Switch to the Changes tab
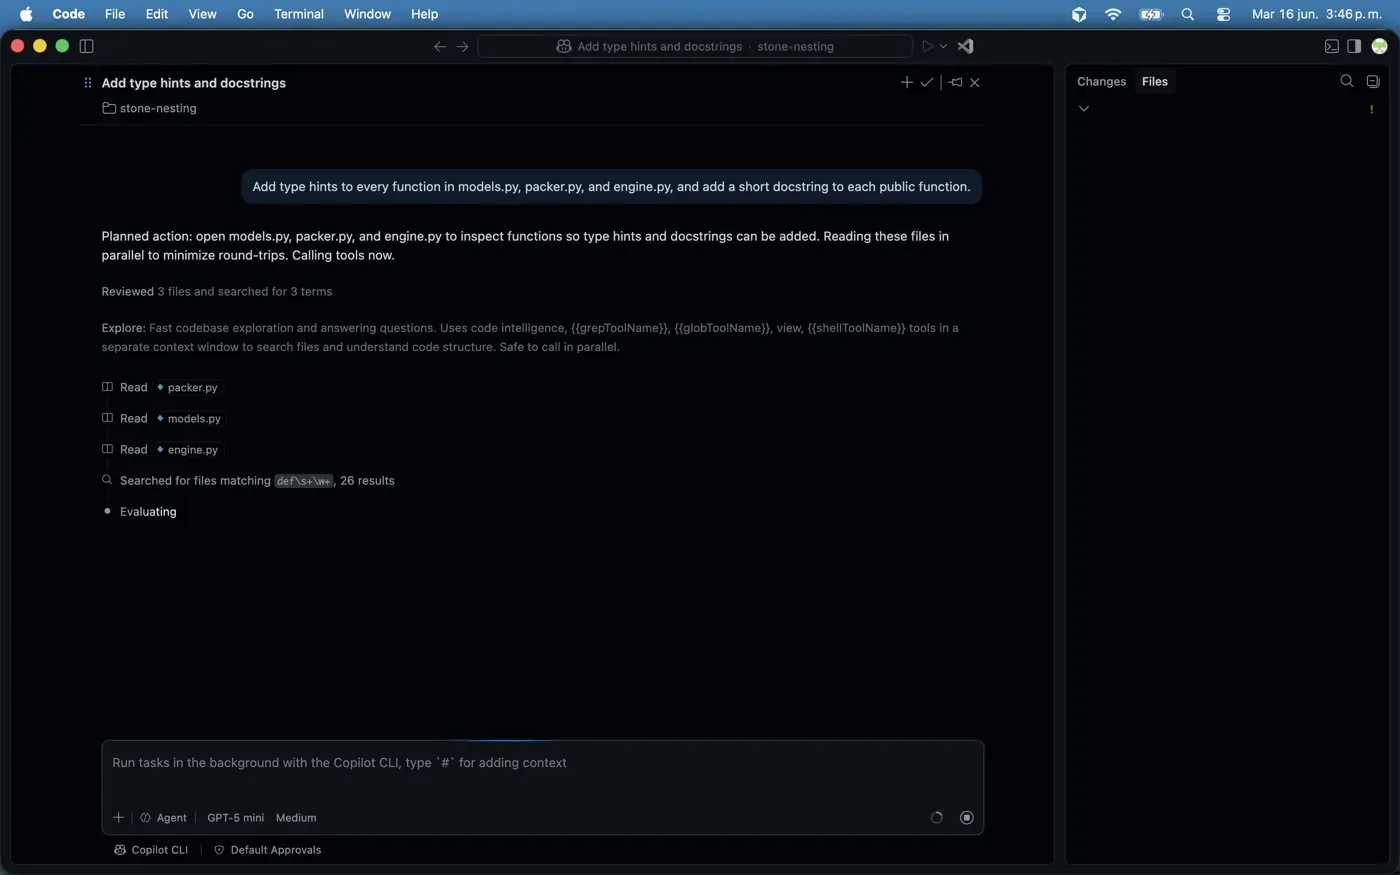Image resolution: width=1400 pixels, height=875 pixels. 1101,82
